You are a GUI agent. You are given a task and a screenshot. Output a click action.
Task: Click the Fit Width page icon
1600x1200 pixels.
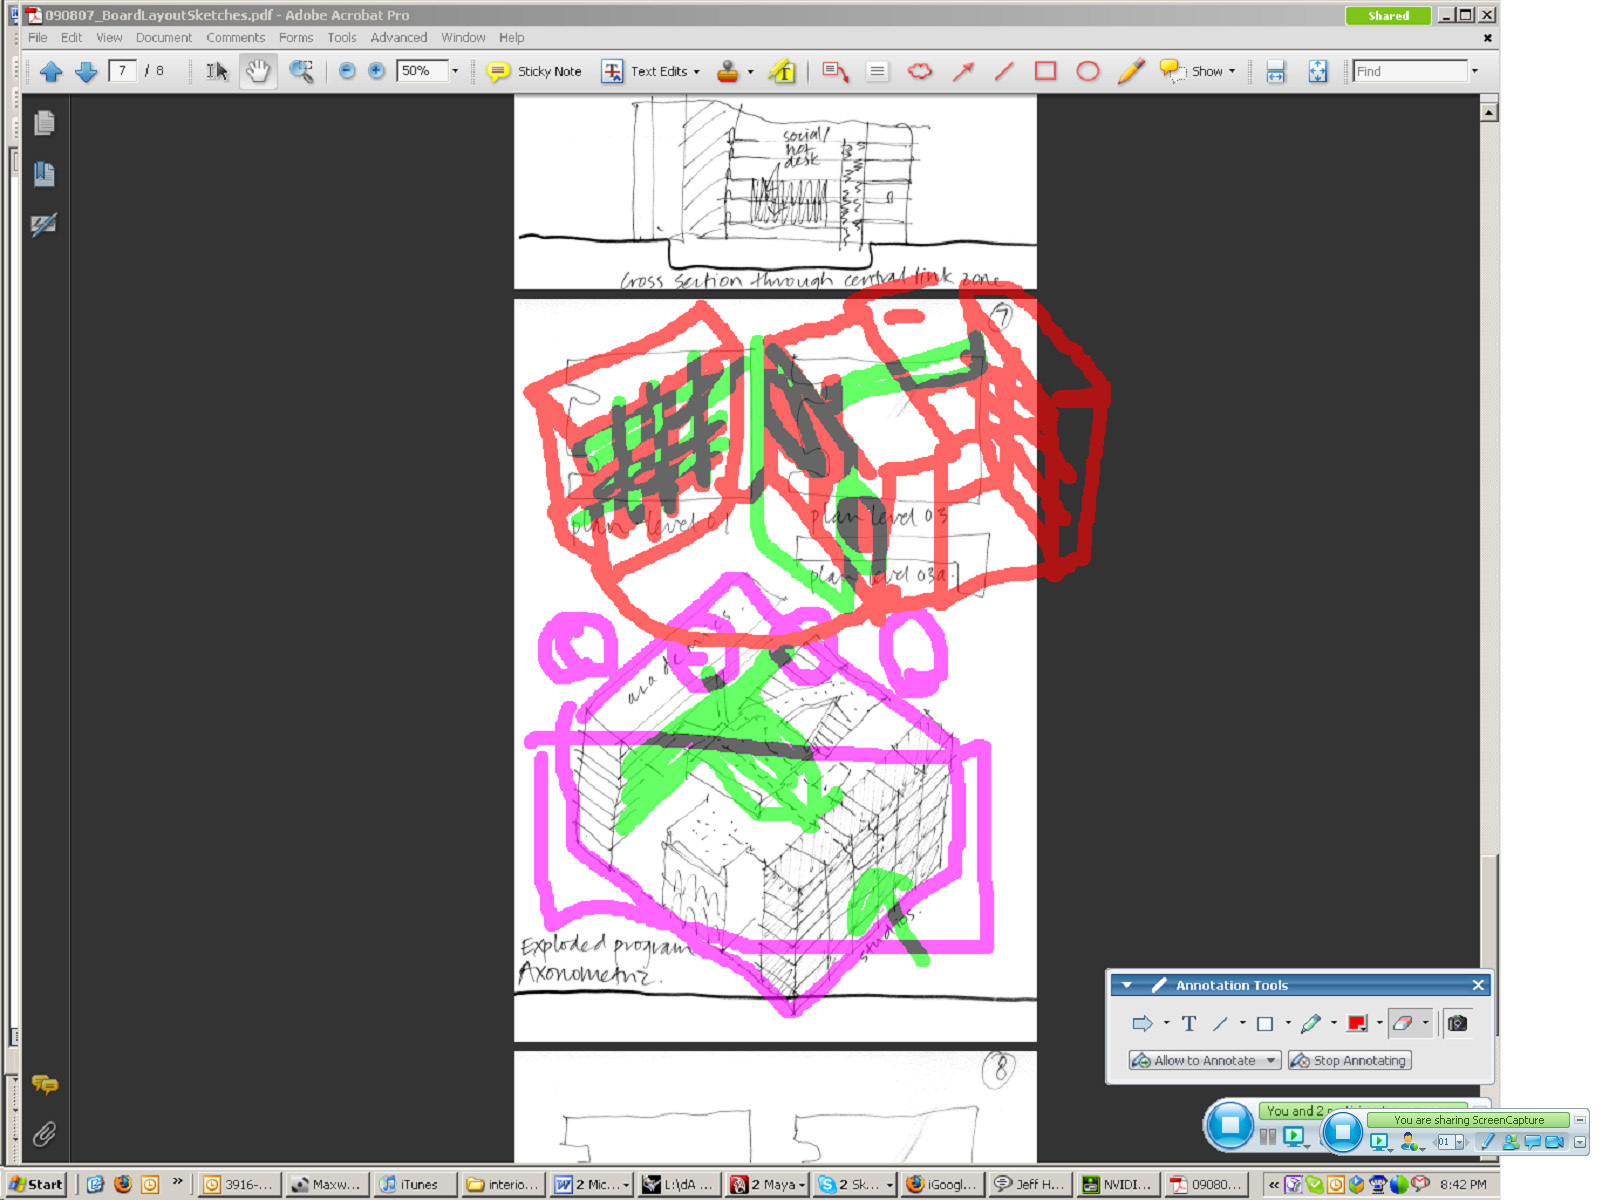point(1275,71)
